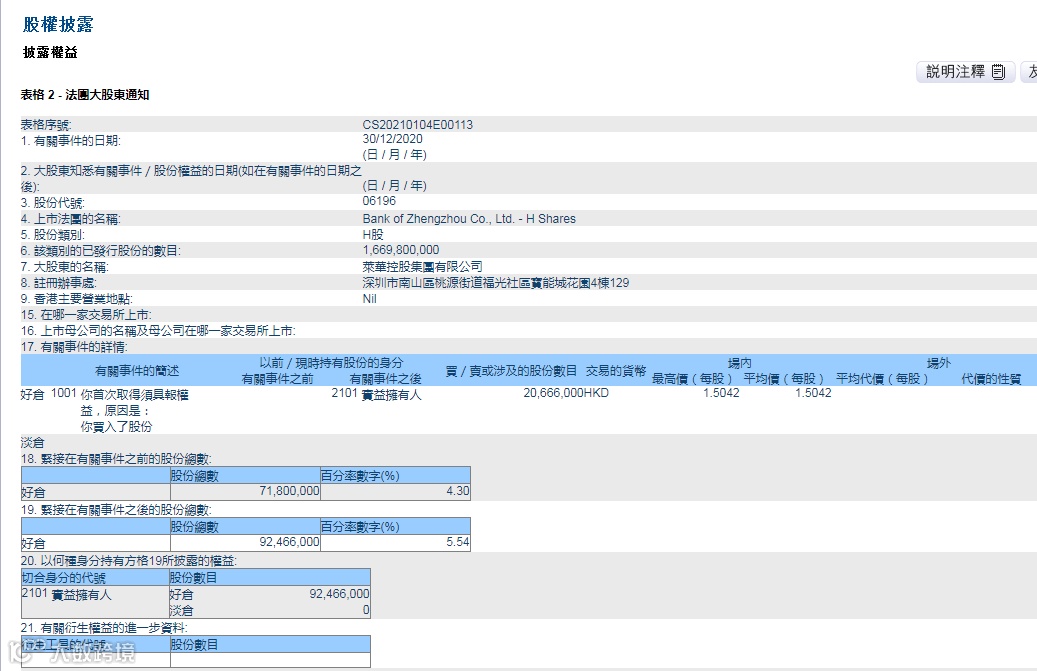
Task: Click the 淡倉 row label below event details
Action: coord(32,442)
